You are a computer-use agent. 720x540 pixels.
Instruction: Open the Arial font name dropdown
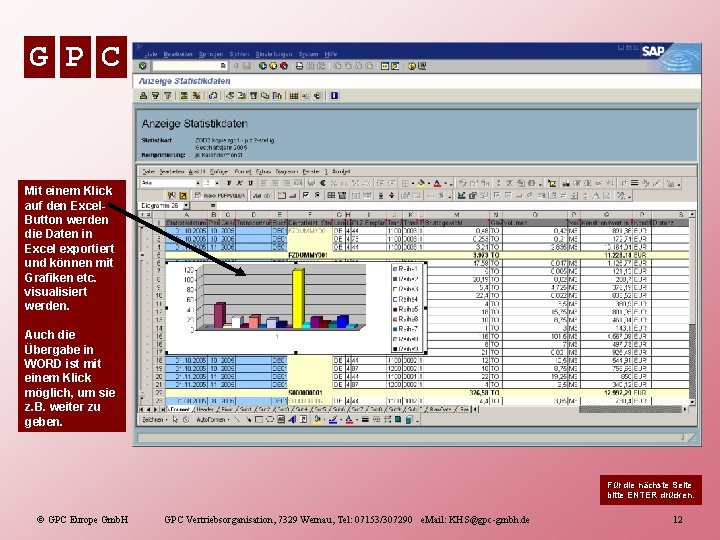(198, 183)
